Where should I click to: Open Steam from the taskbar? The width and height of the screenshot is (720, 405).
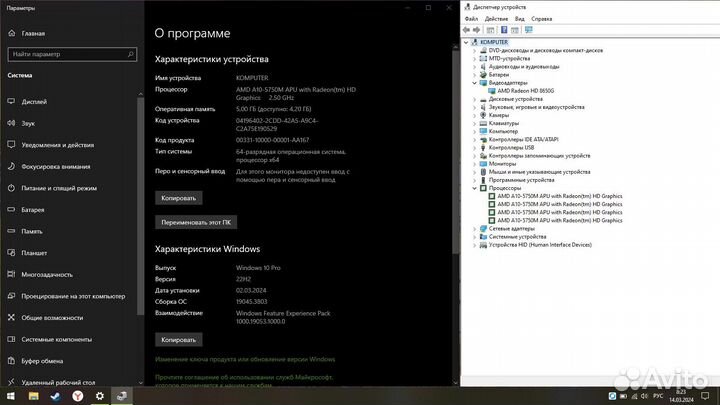(56, 396)
